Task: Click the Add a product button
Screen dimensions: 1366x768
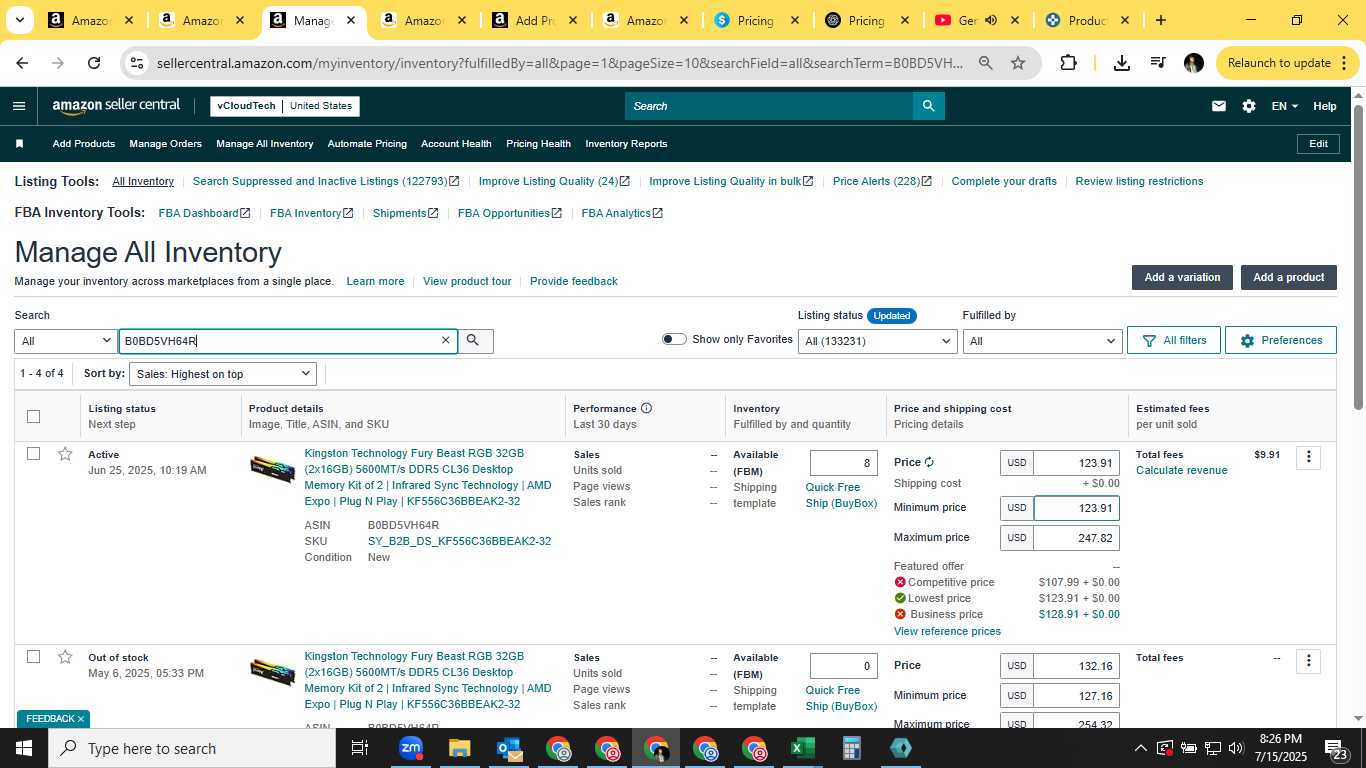Action: tap(1289, 277)
